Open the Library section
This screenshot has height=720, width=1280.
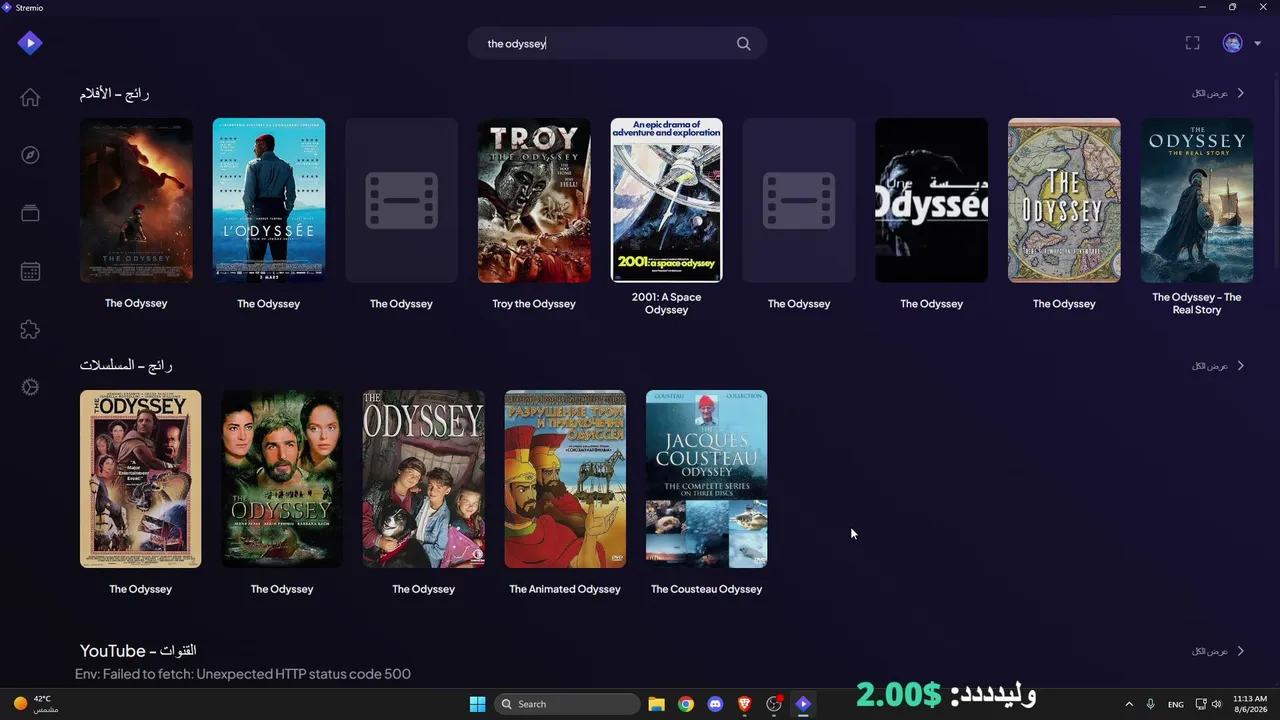click(30, 213)
